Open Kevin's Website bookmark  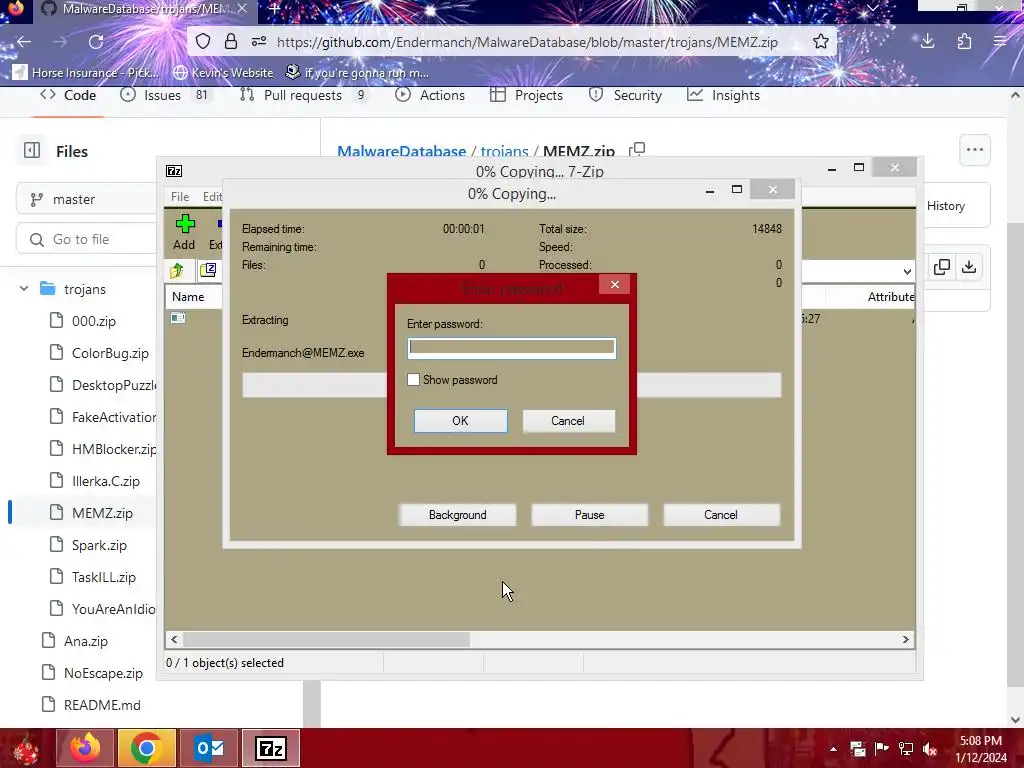click(223, 72)
